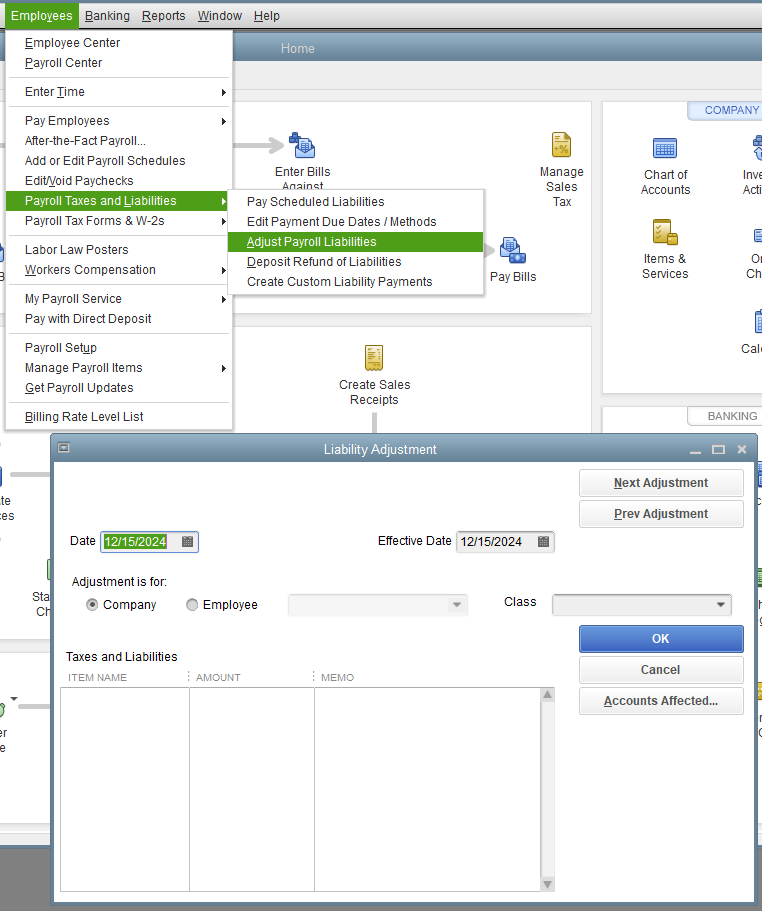This screenshot has height=911, width=762.
Task: Expand the Workers Compensation submenu
Action: click(224, 270)
